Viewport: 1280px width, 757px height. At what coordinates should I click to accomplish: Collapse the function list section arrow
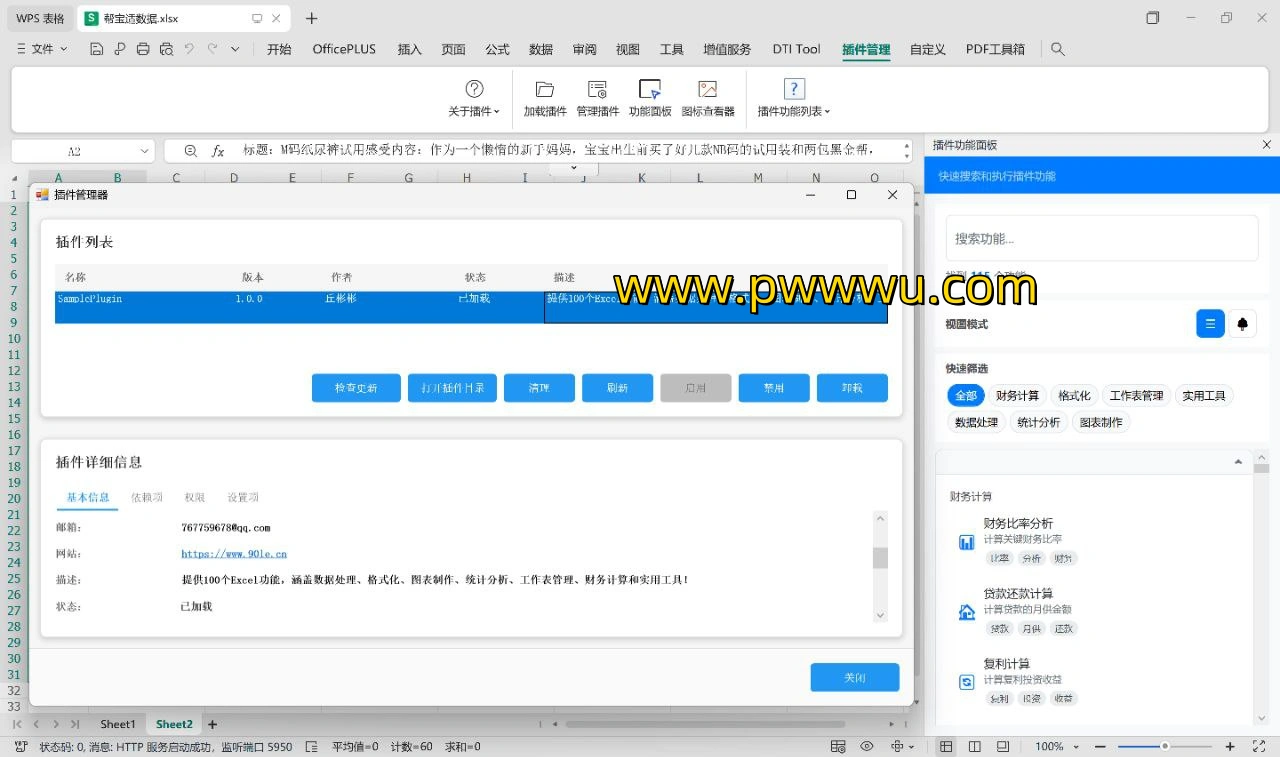[1238, 461]
